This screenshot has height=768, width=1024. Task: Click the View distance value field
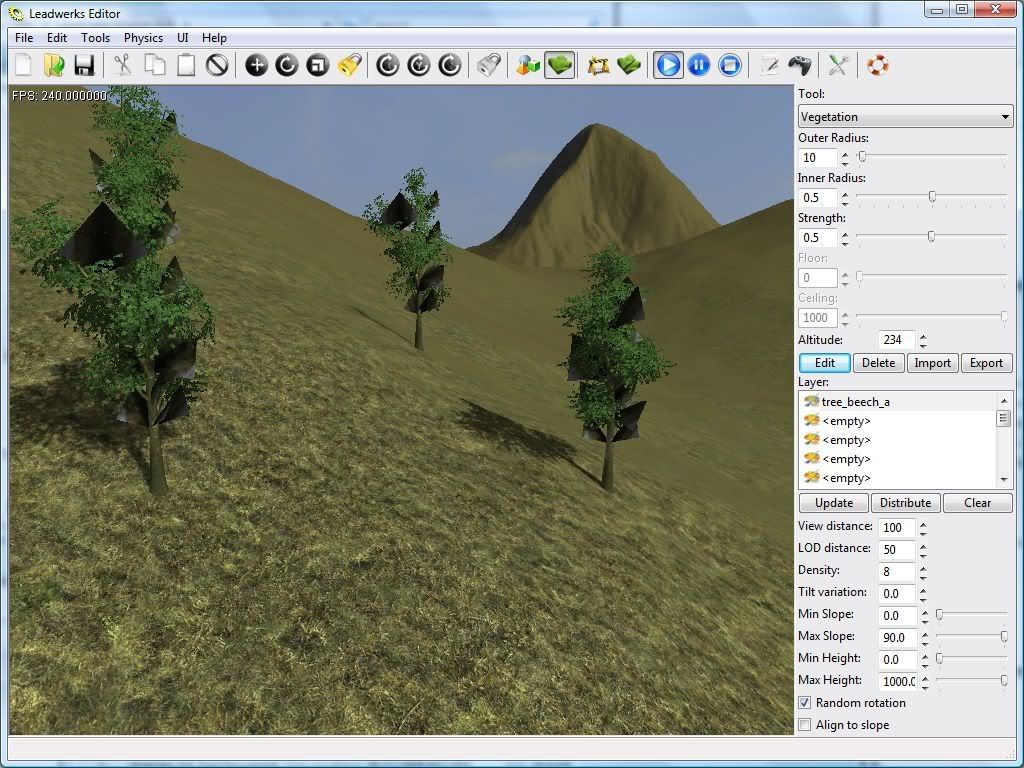click(897, 528)
